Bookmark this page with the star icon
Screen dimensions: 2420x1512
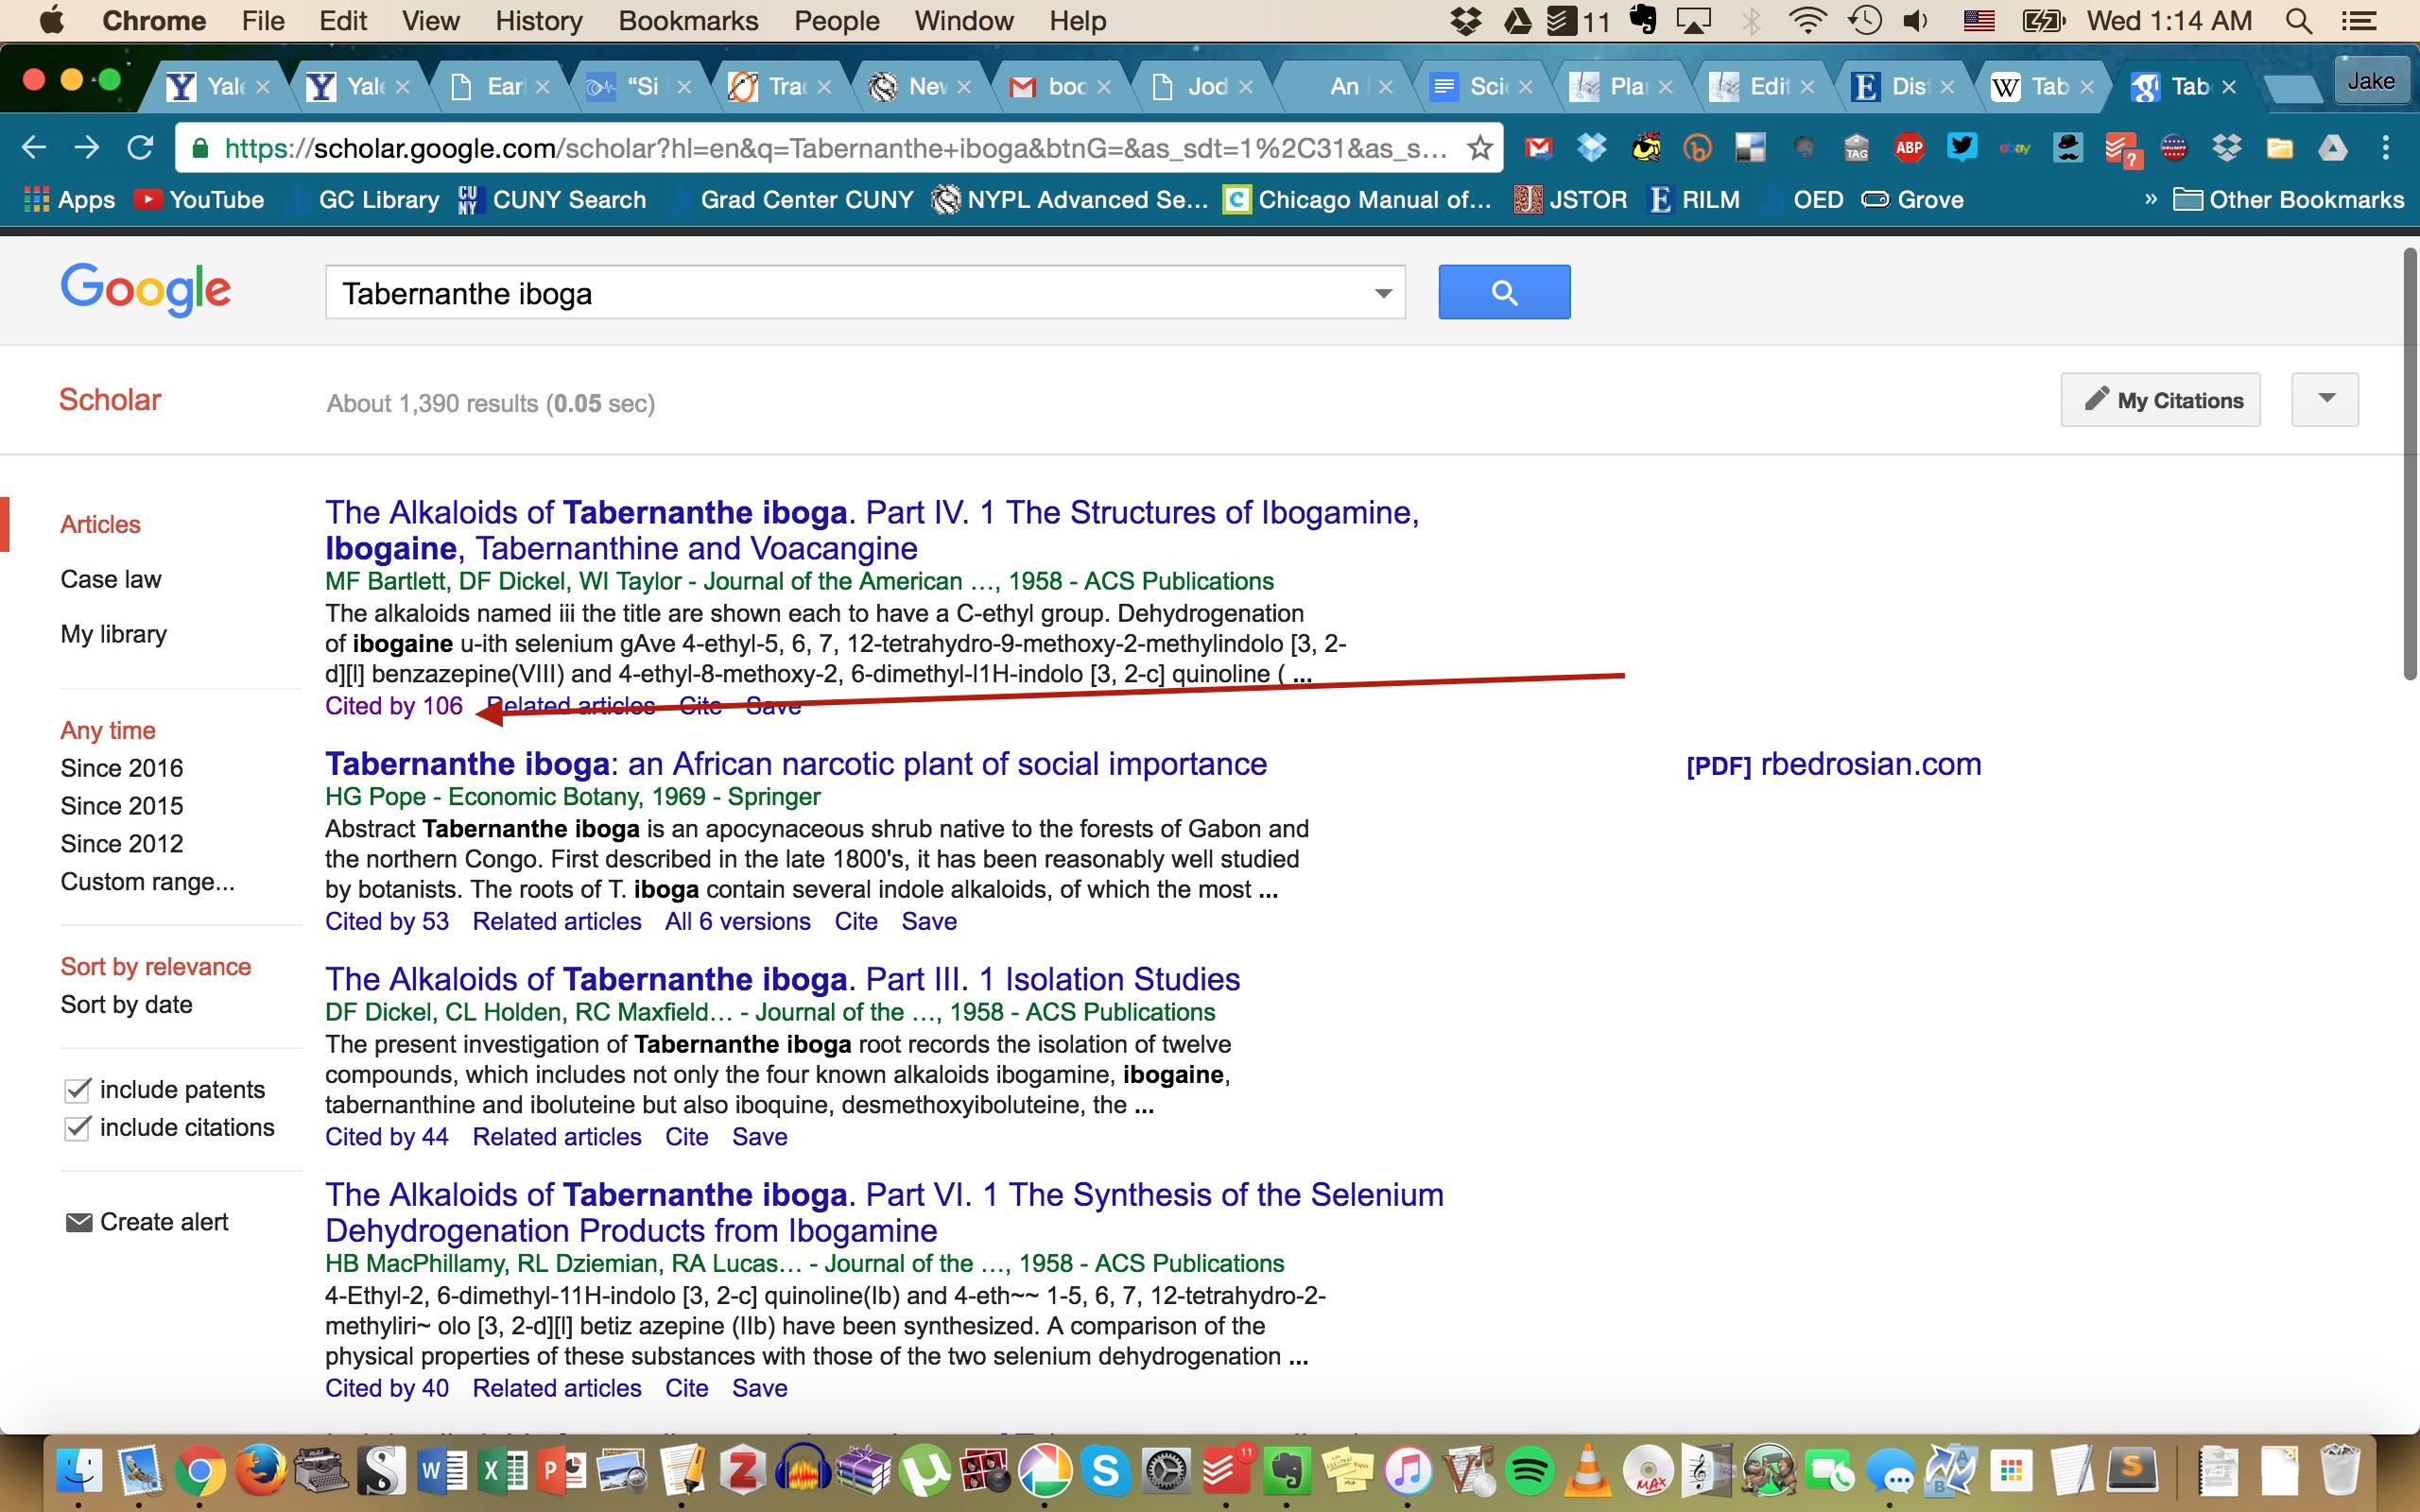(1480, 148)
